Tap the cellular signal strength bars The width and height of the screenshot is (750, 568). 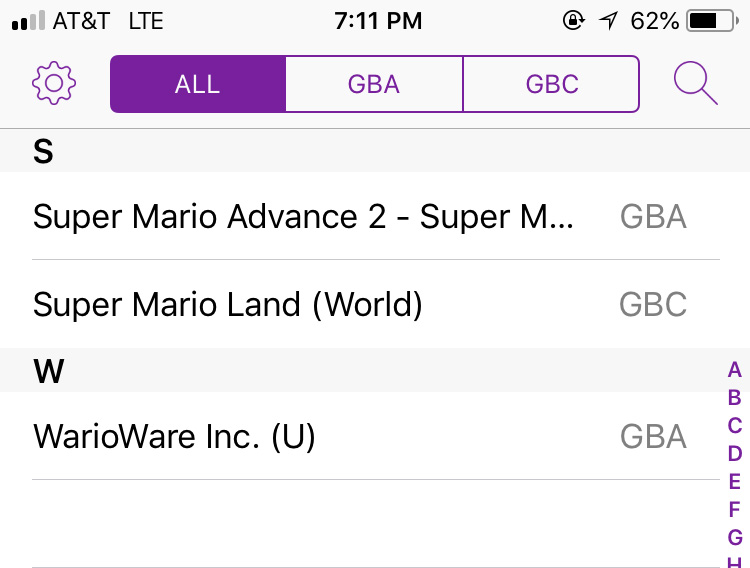pyautogui.click(x=29, y=21)
